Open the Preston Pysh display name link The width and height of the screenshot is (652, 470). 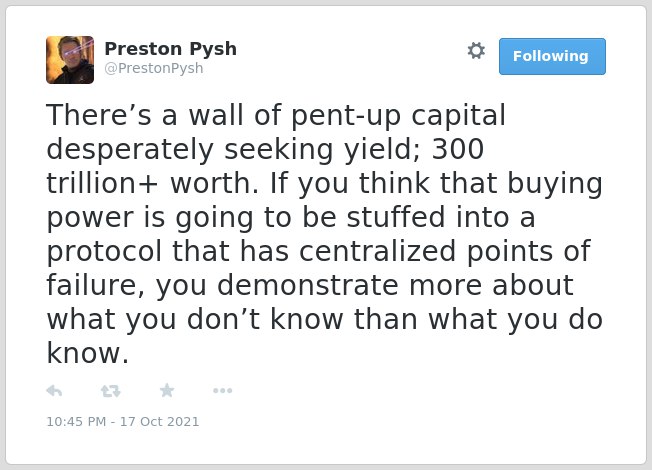point(170,49)
